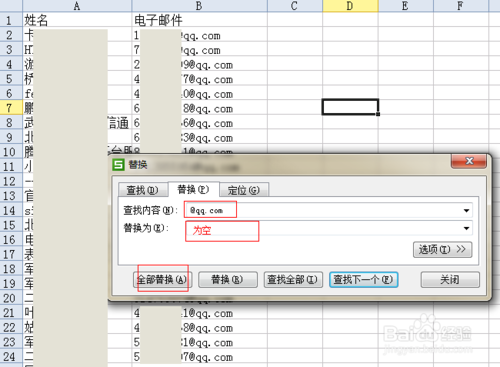Open the Find what history dropdown arrow
The width and height of the screenshot is (500, 367).
(466, 211)
